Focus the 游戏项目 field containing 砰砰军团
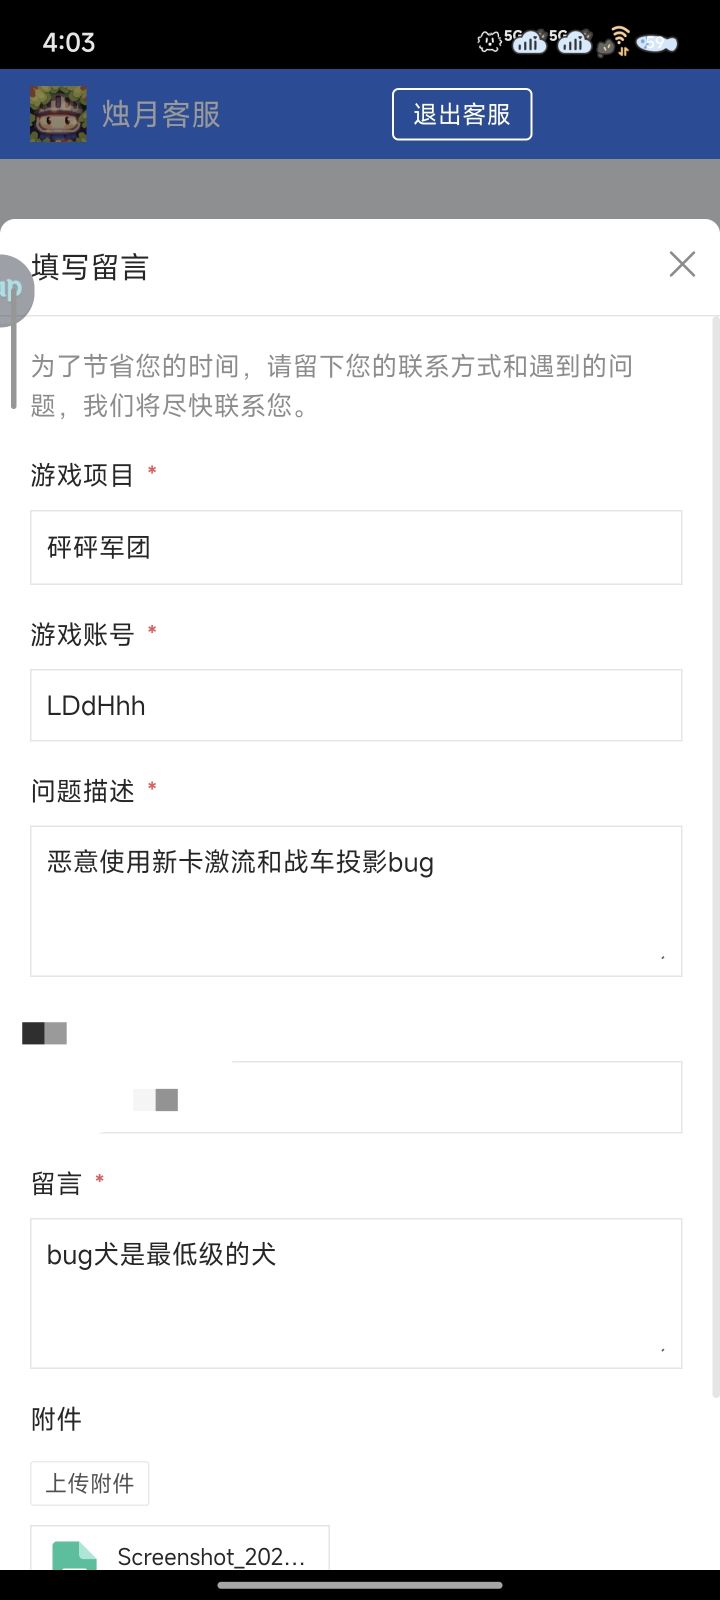The width and height of the screenshot is (720, 1600). pos(356,547)
